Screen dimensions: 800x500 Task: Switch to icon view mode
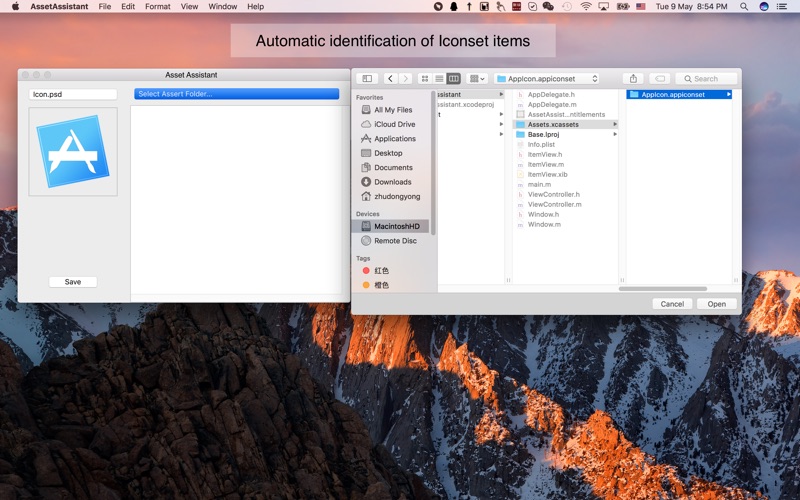tap(425, 78)
